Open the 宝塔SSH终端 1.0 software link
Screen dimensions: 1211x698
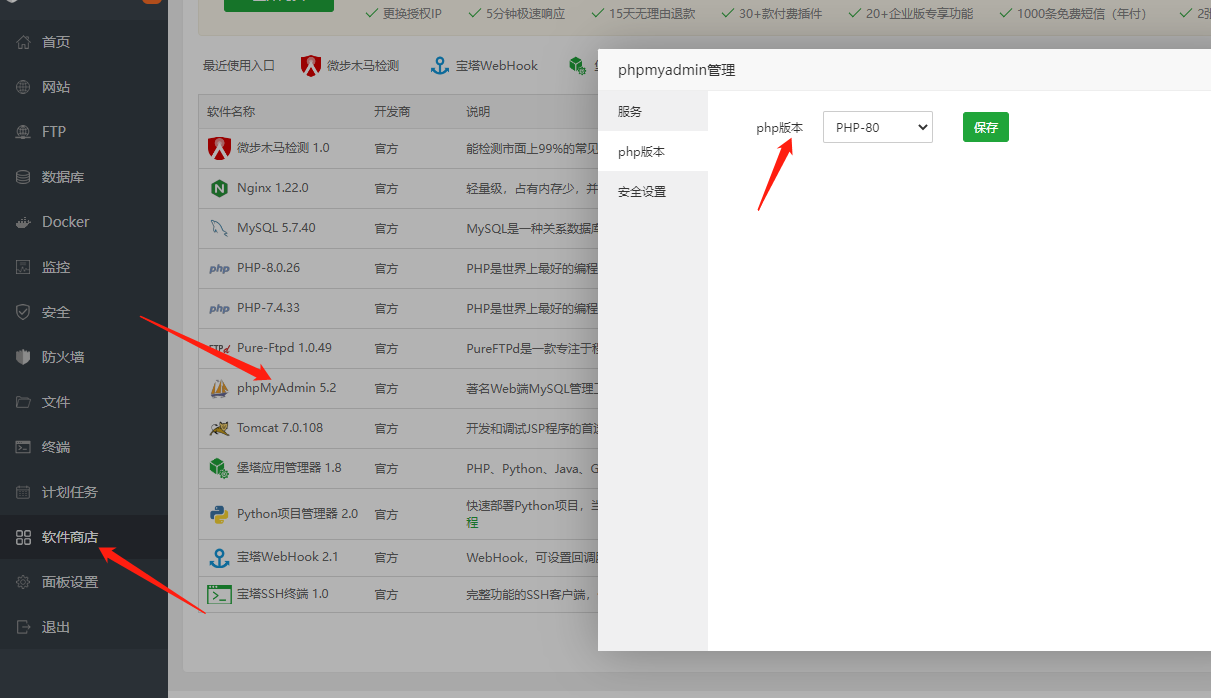click(x=283, y=593)
